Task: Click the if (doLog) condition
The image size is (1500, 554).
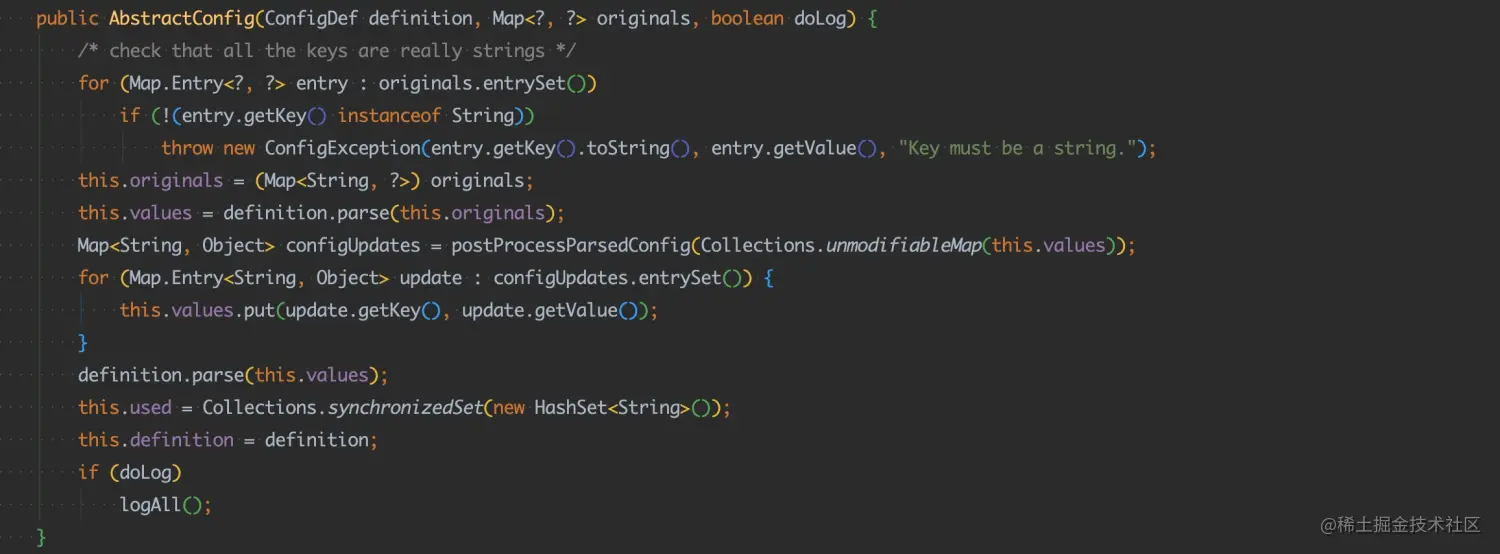Action: [x=130, y=472]
